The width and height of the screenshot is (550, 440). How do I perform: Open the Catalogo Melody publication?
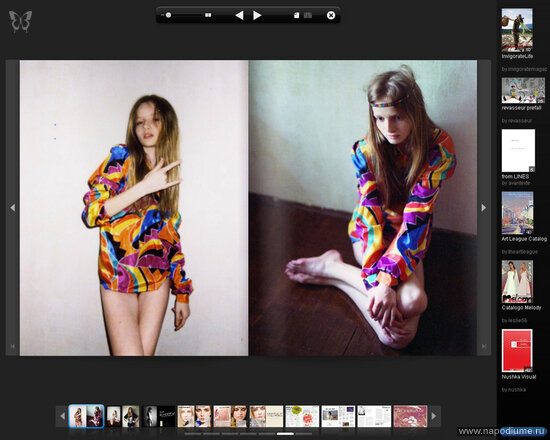517,282
